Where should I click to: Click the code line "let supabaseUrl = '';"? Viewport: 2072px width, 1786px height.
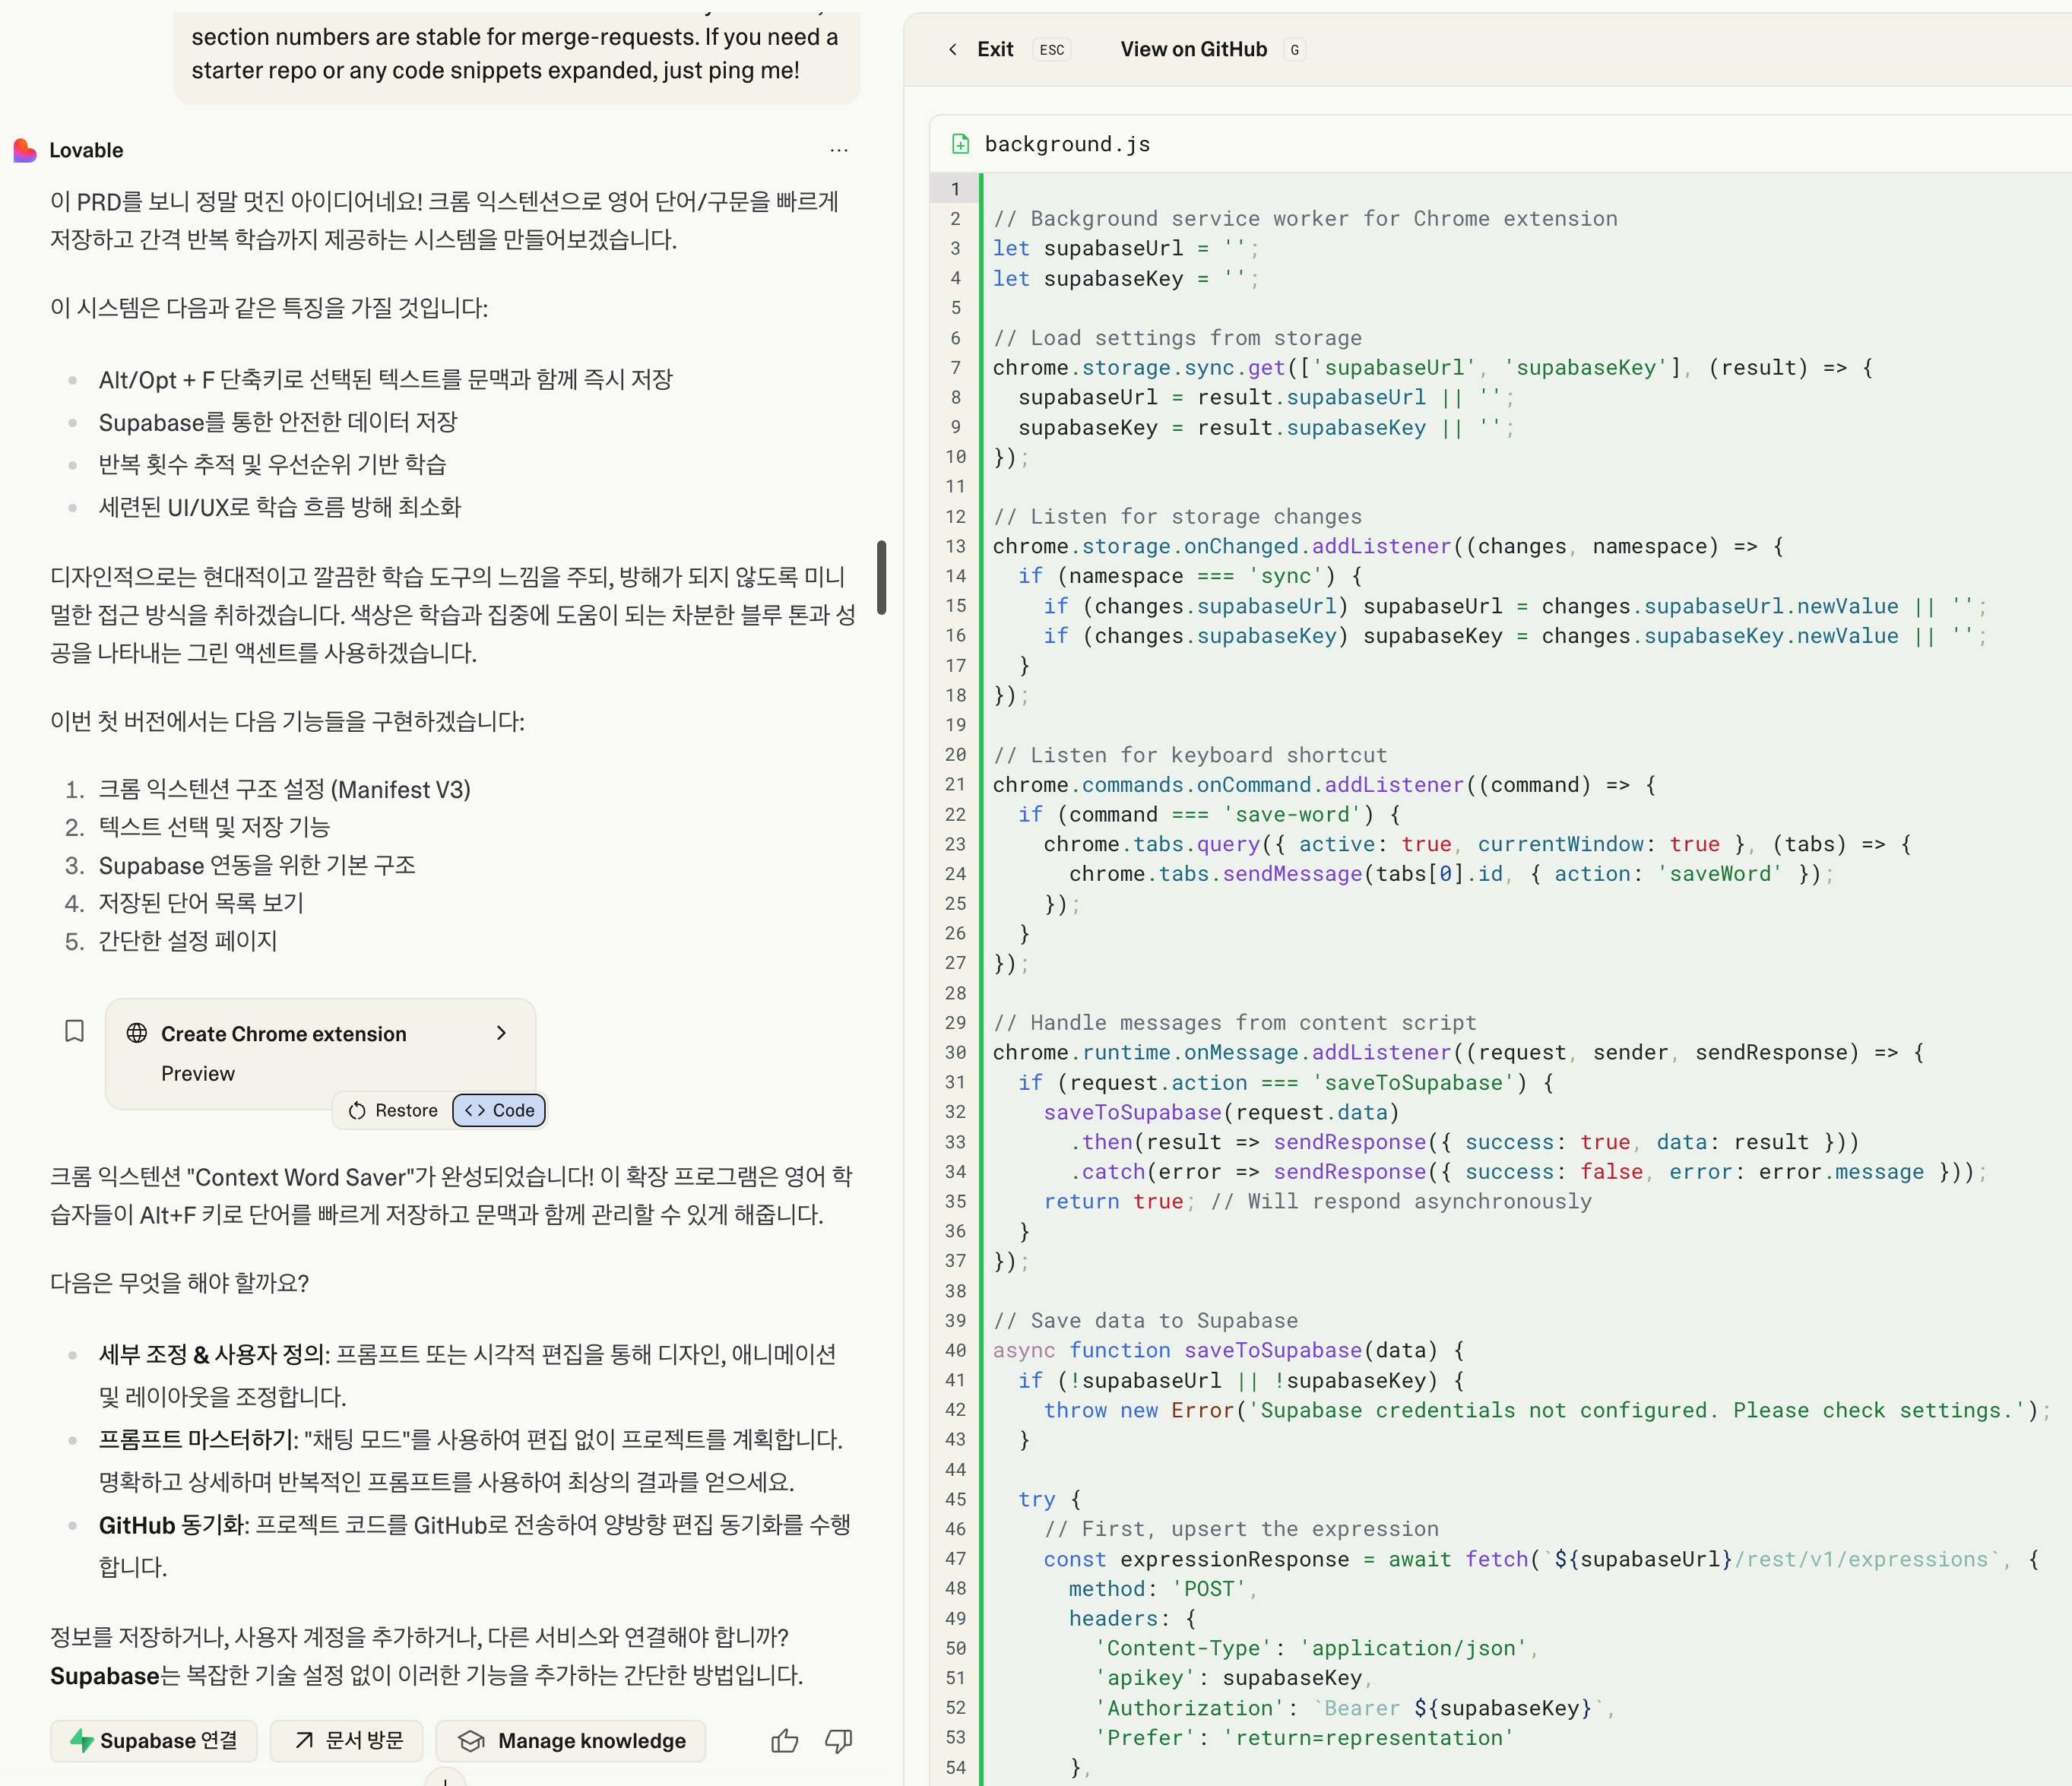click(x=1126, y=248)
